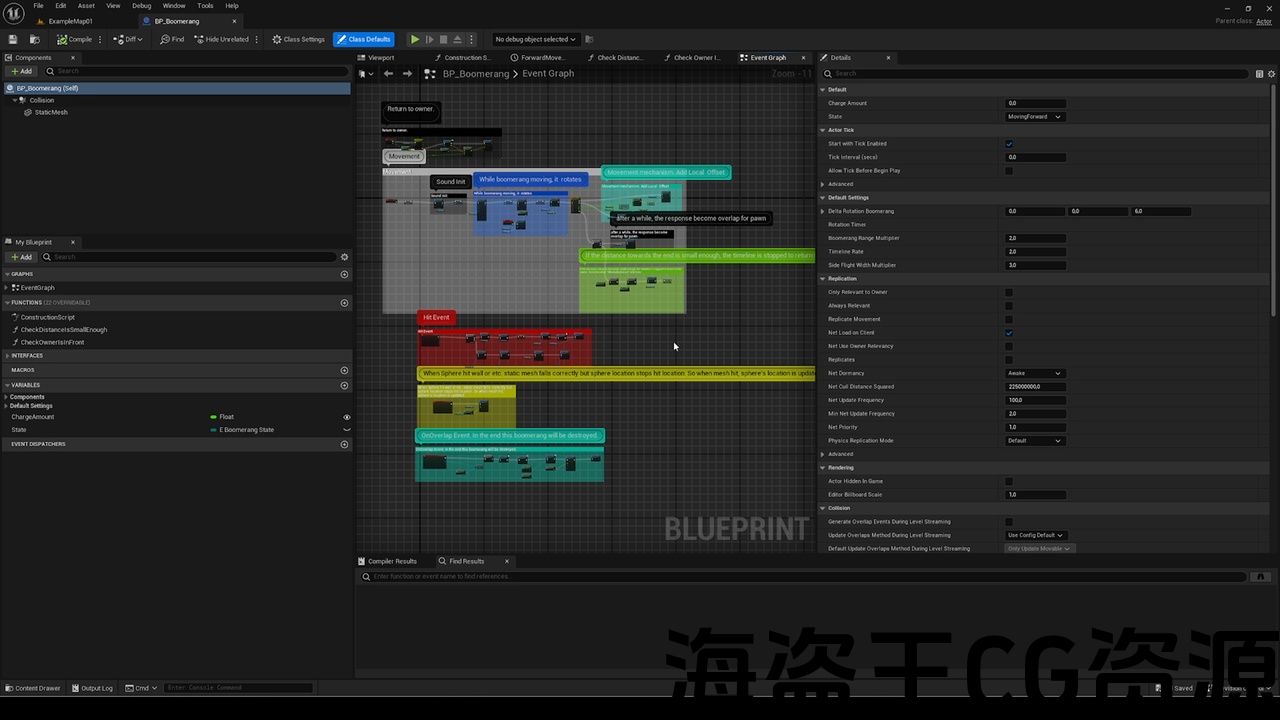Expand the Delta Rotation Boomerang property
The width and height of the screenshot is (1280, 720).
823,212
